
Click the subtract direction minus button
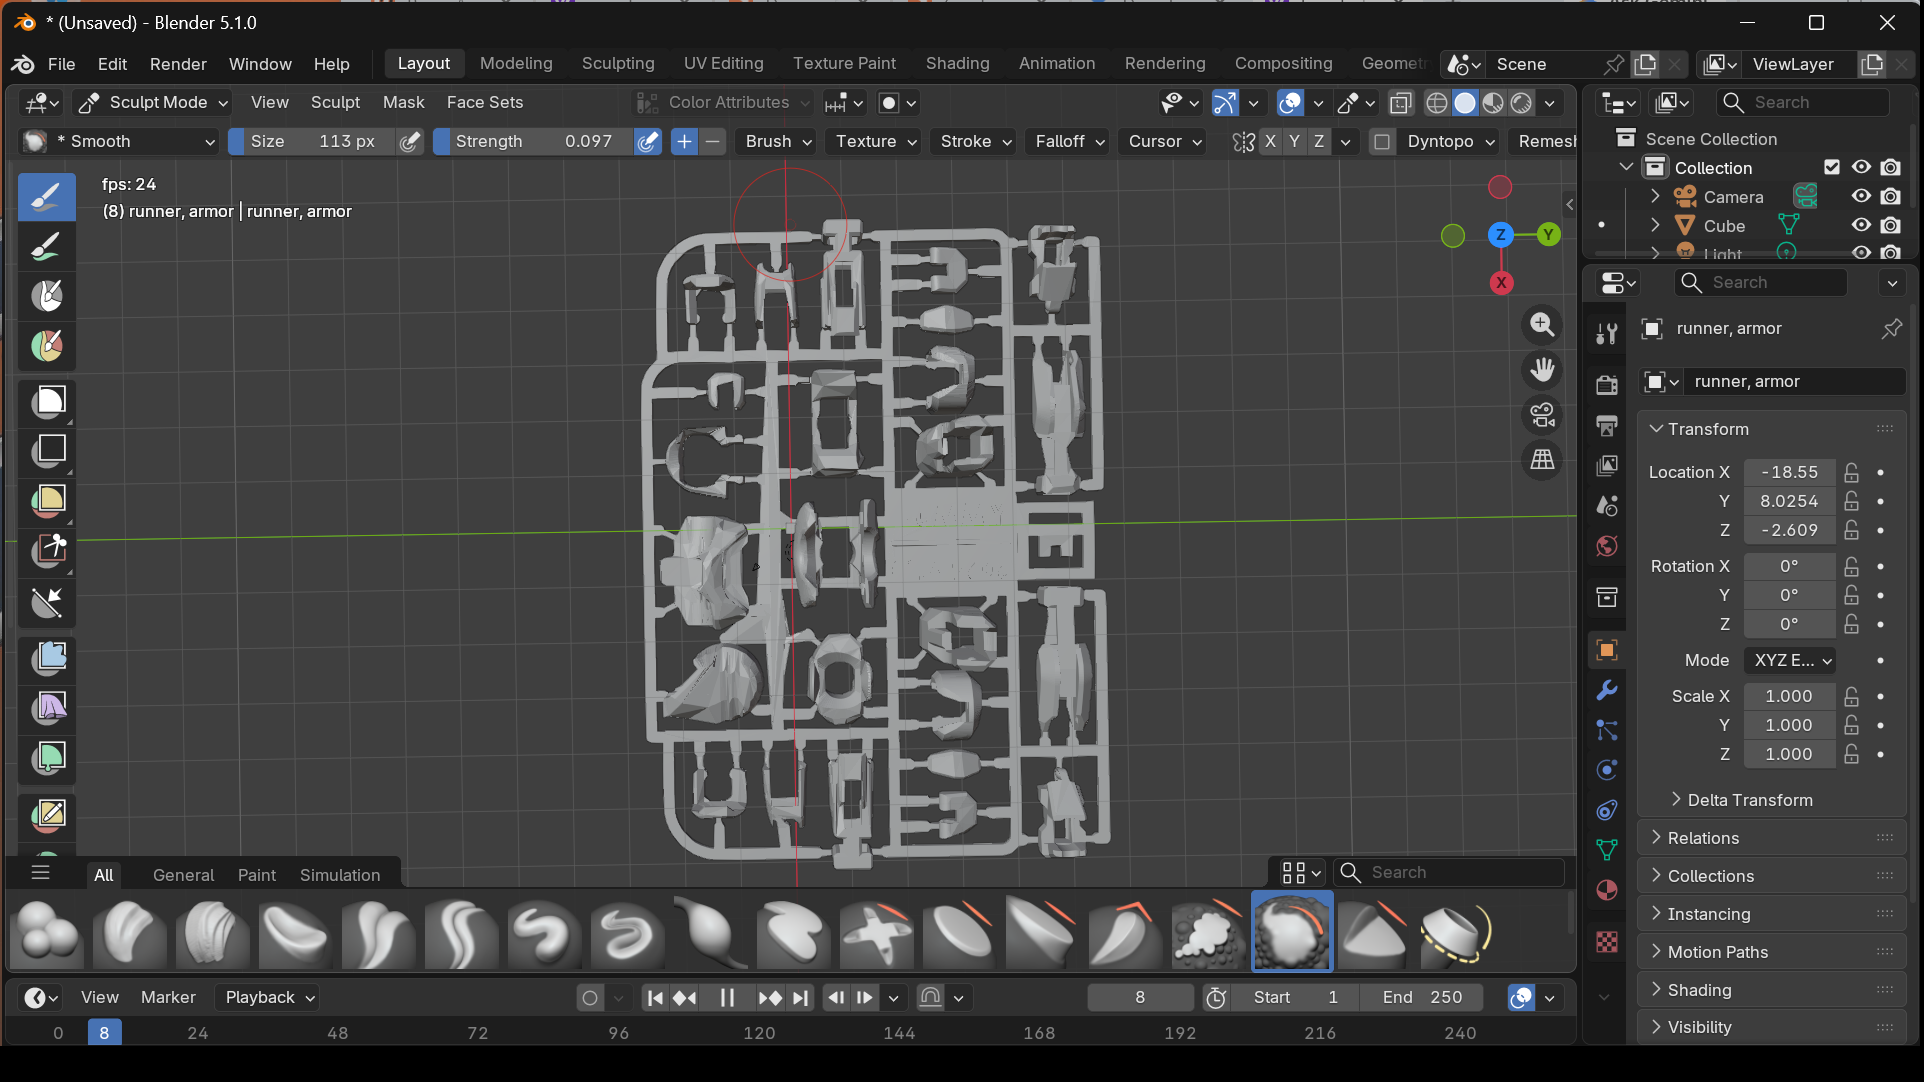[x=712, y=142]
